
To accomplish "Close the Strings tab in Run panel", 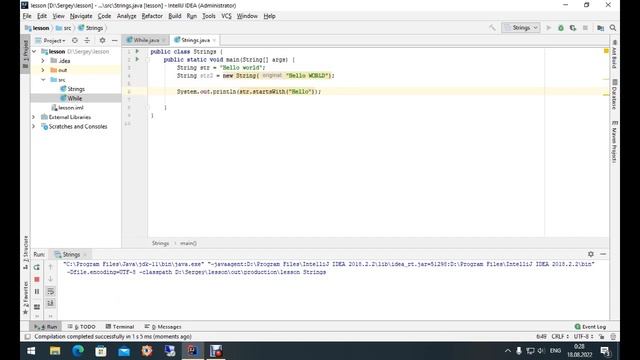I will click(x=85, y=254).
